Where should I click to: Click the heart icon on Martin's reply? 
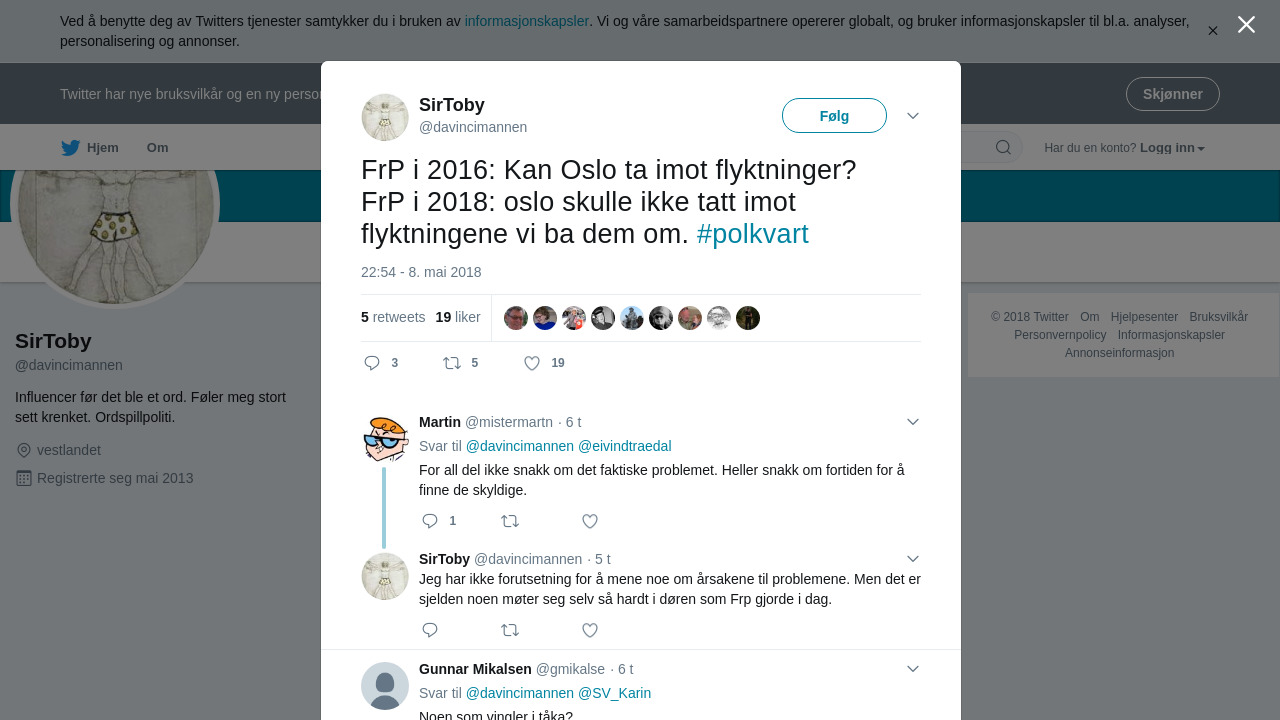pos(590,521)
